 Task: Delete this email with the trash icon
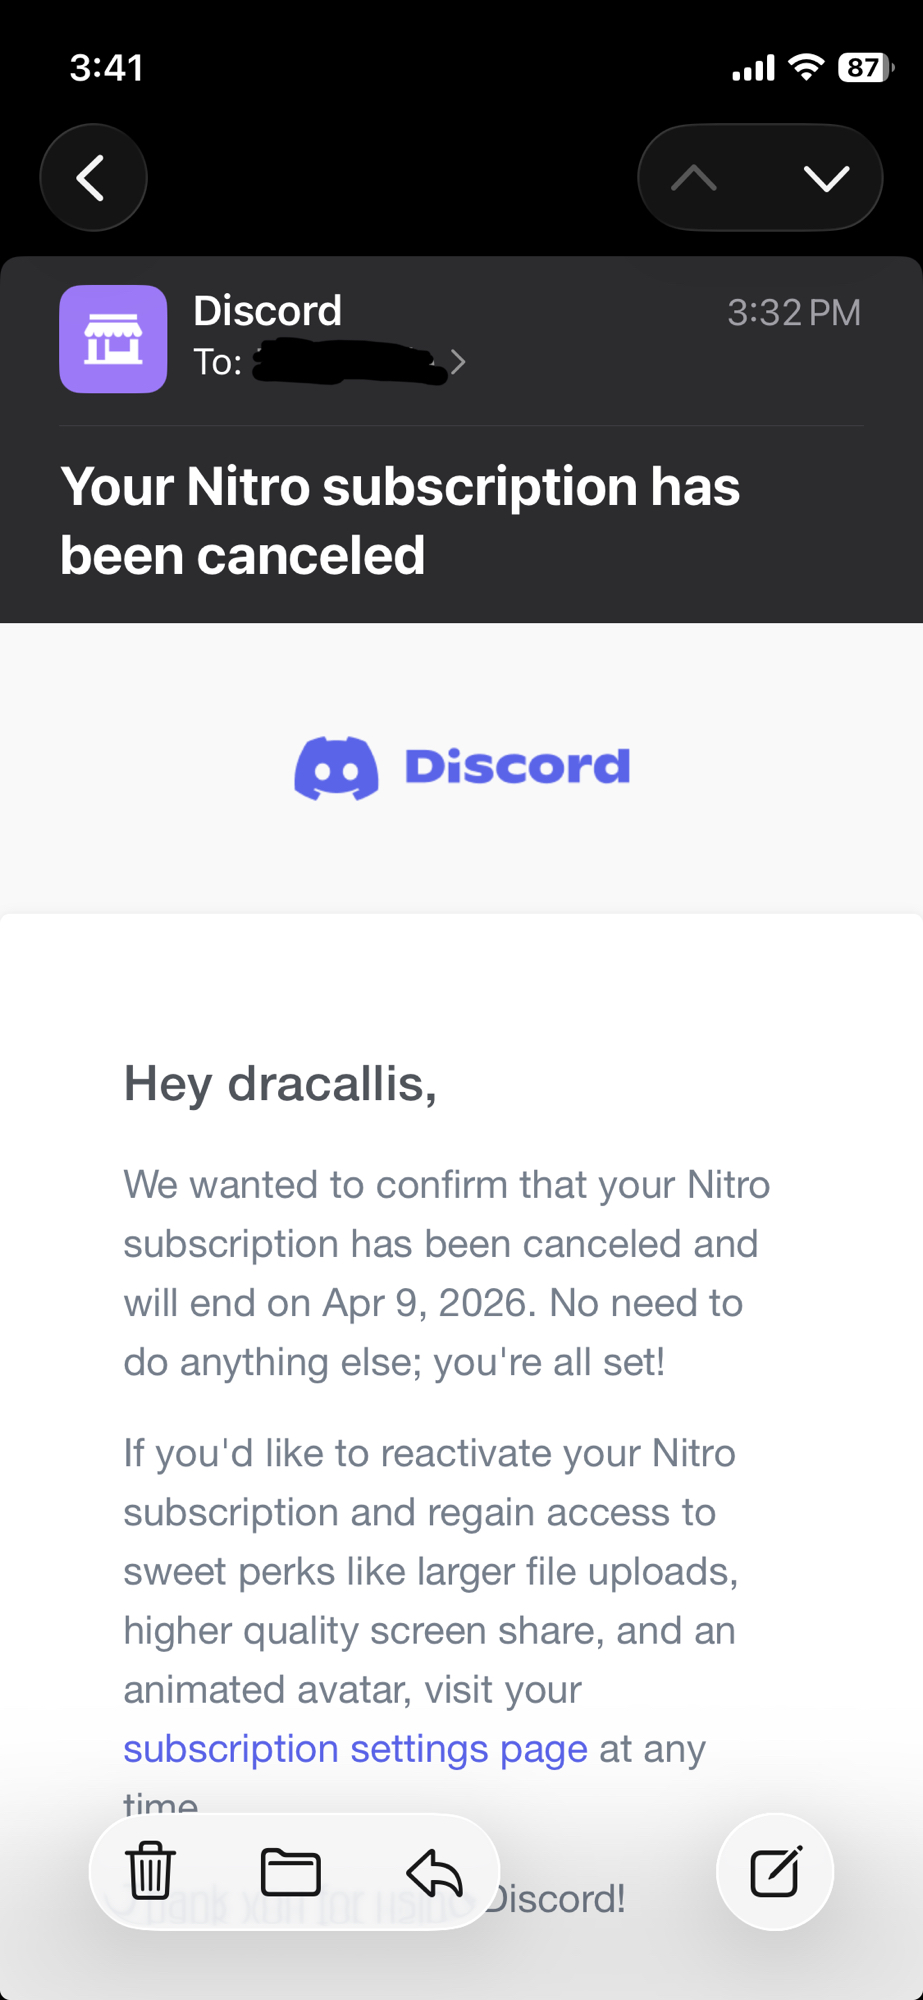(150, 1871)
